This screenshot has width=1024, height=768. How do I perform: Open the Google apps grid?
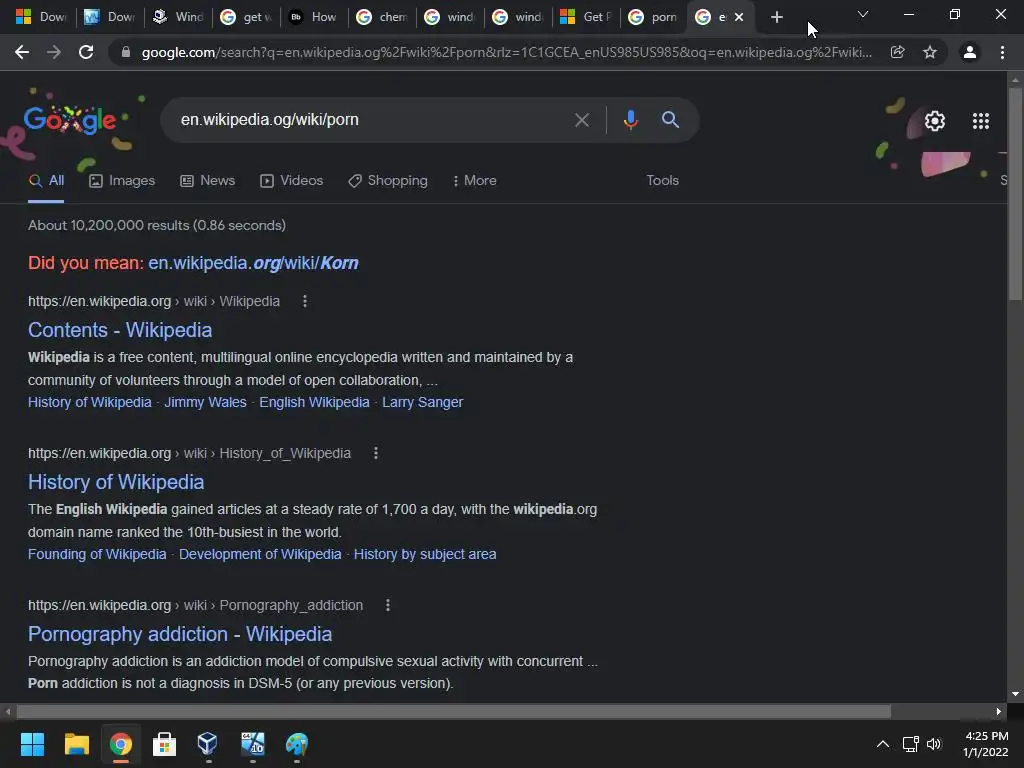pyautogui.click(x=980, y=121)
